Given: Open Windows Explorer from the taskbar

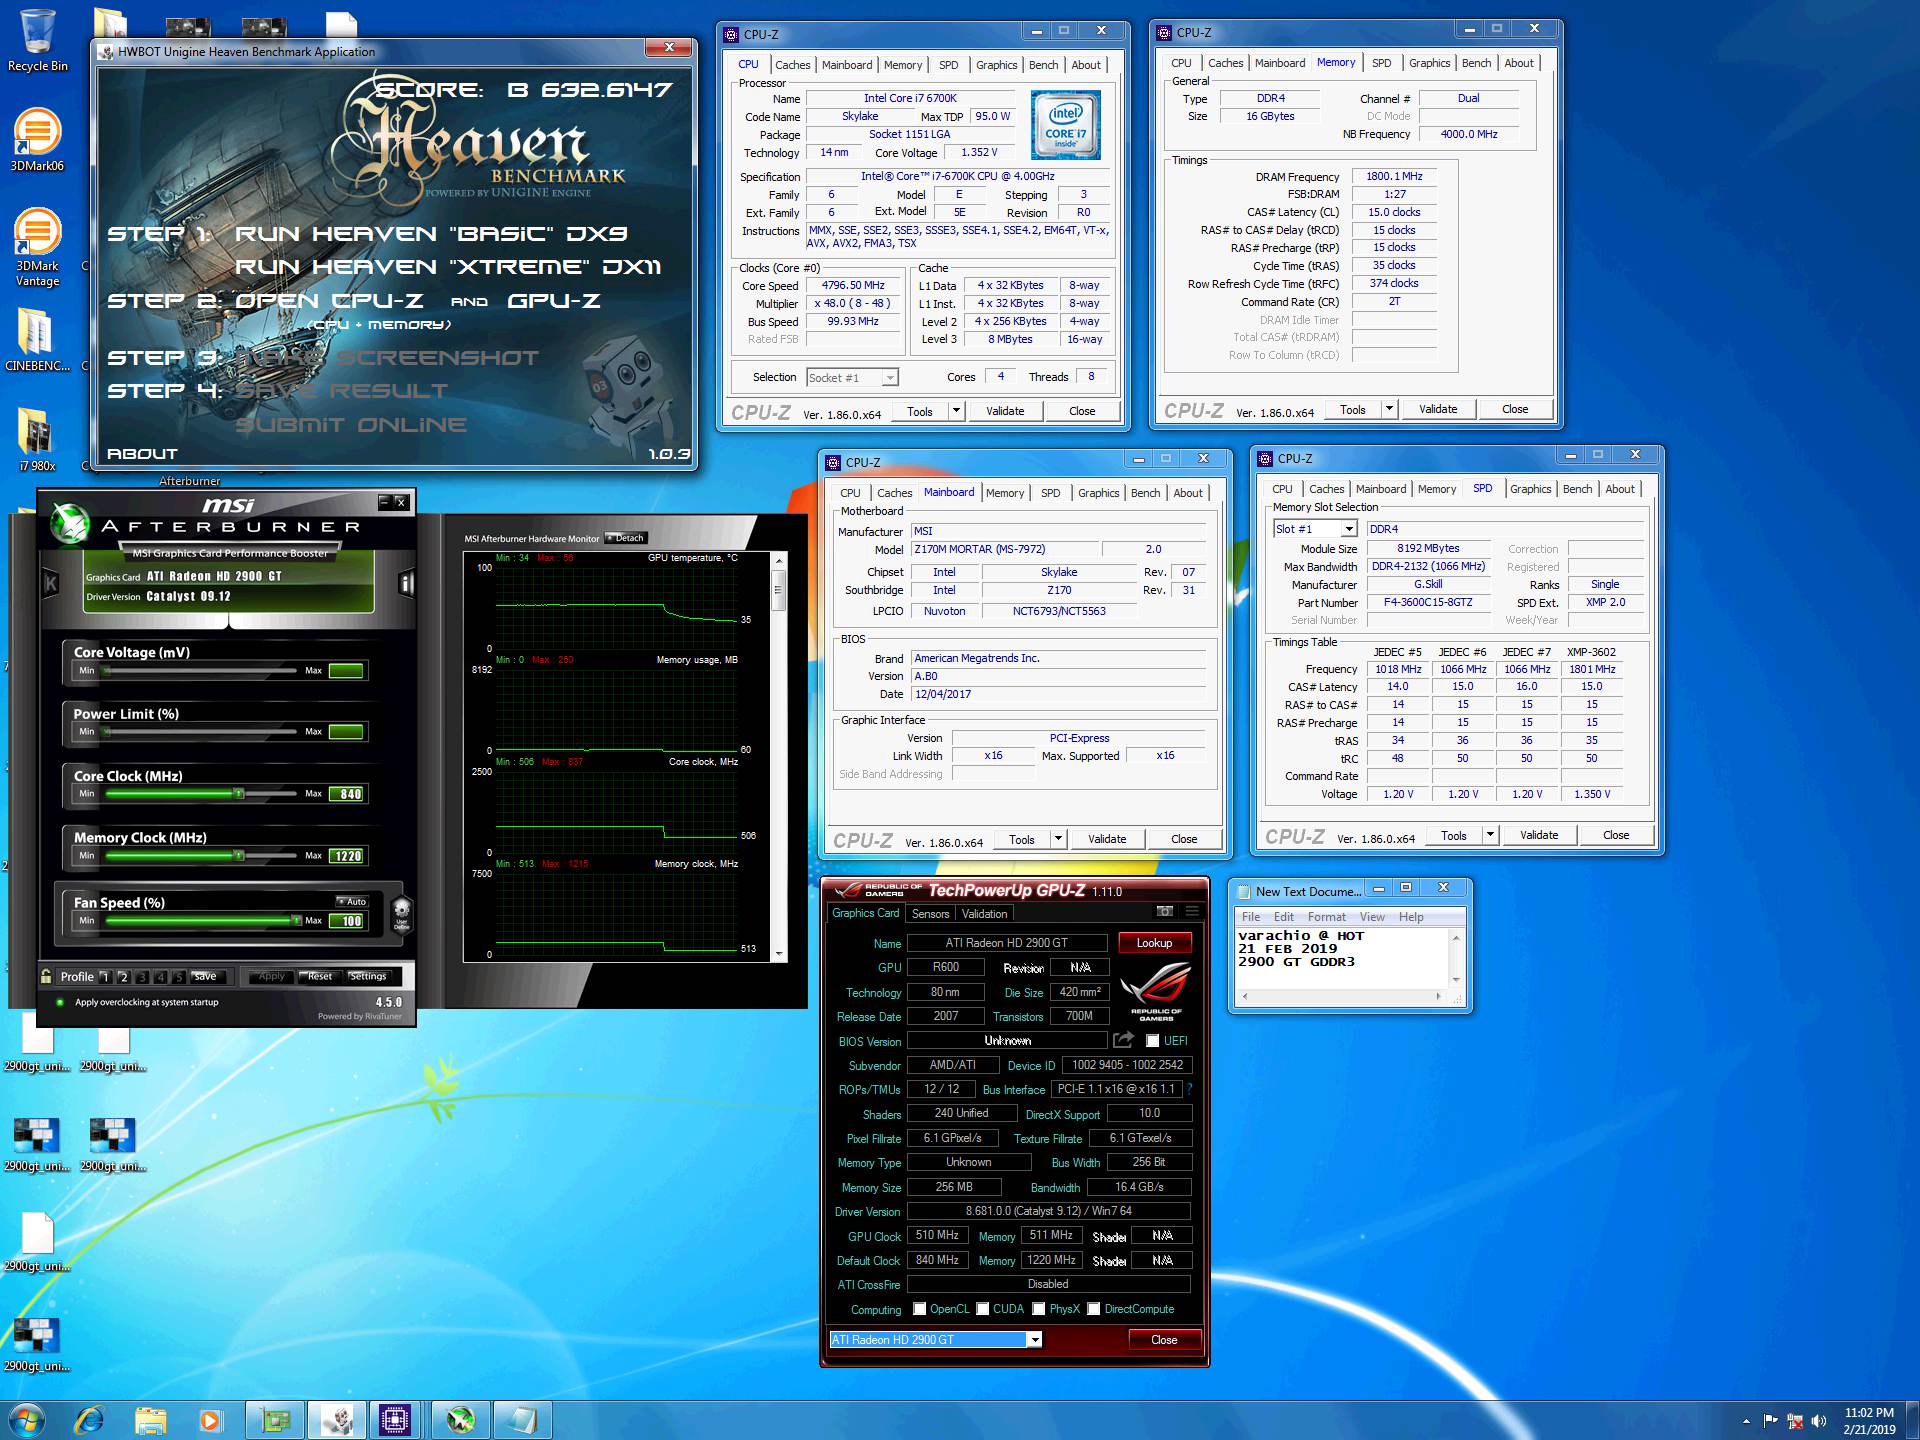Looking at the screenshot, I should (150, 1420).
